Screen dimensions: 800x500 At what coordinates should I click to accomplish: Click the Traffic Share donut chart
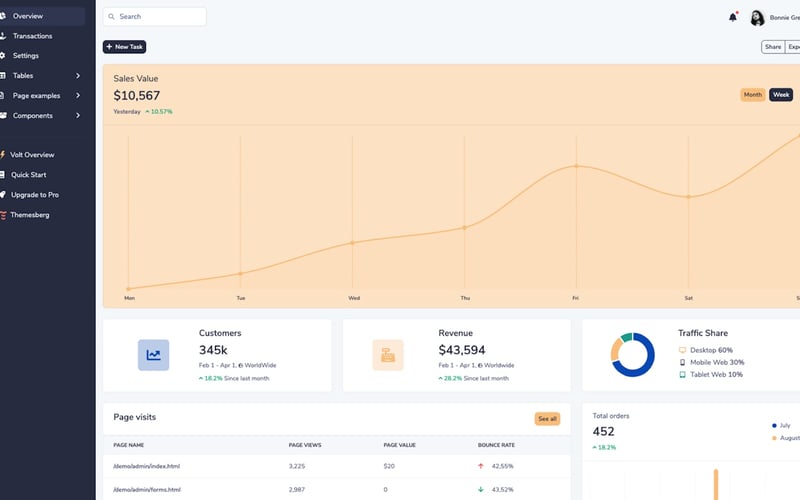[x=633, y=355]
